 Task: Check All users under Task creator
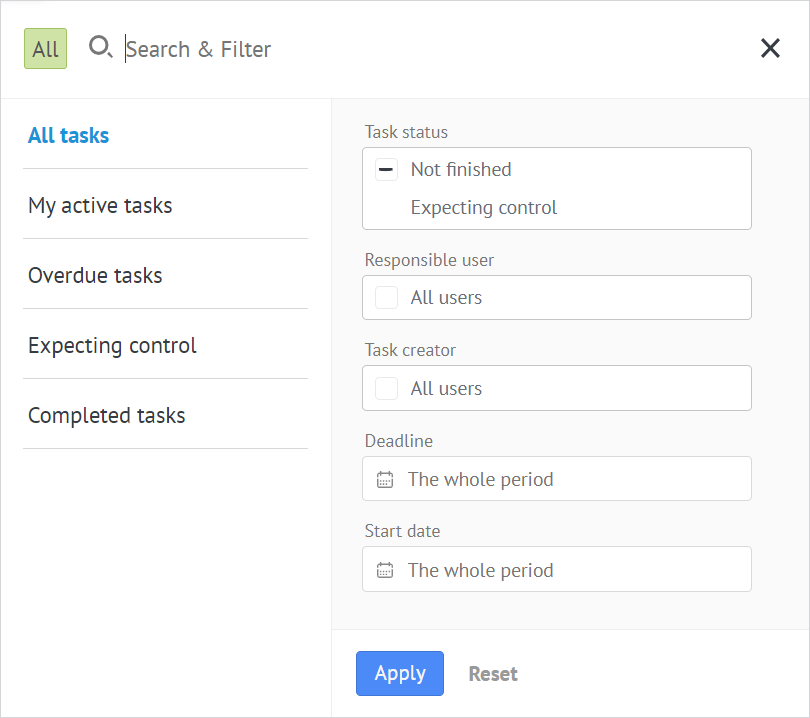point(386,388)
